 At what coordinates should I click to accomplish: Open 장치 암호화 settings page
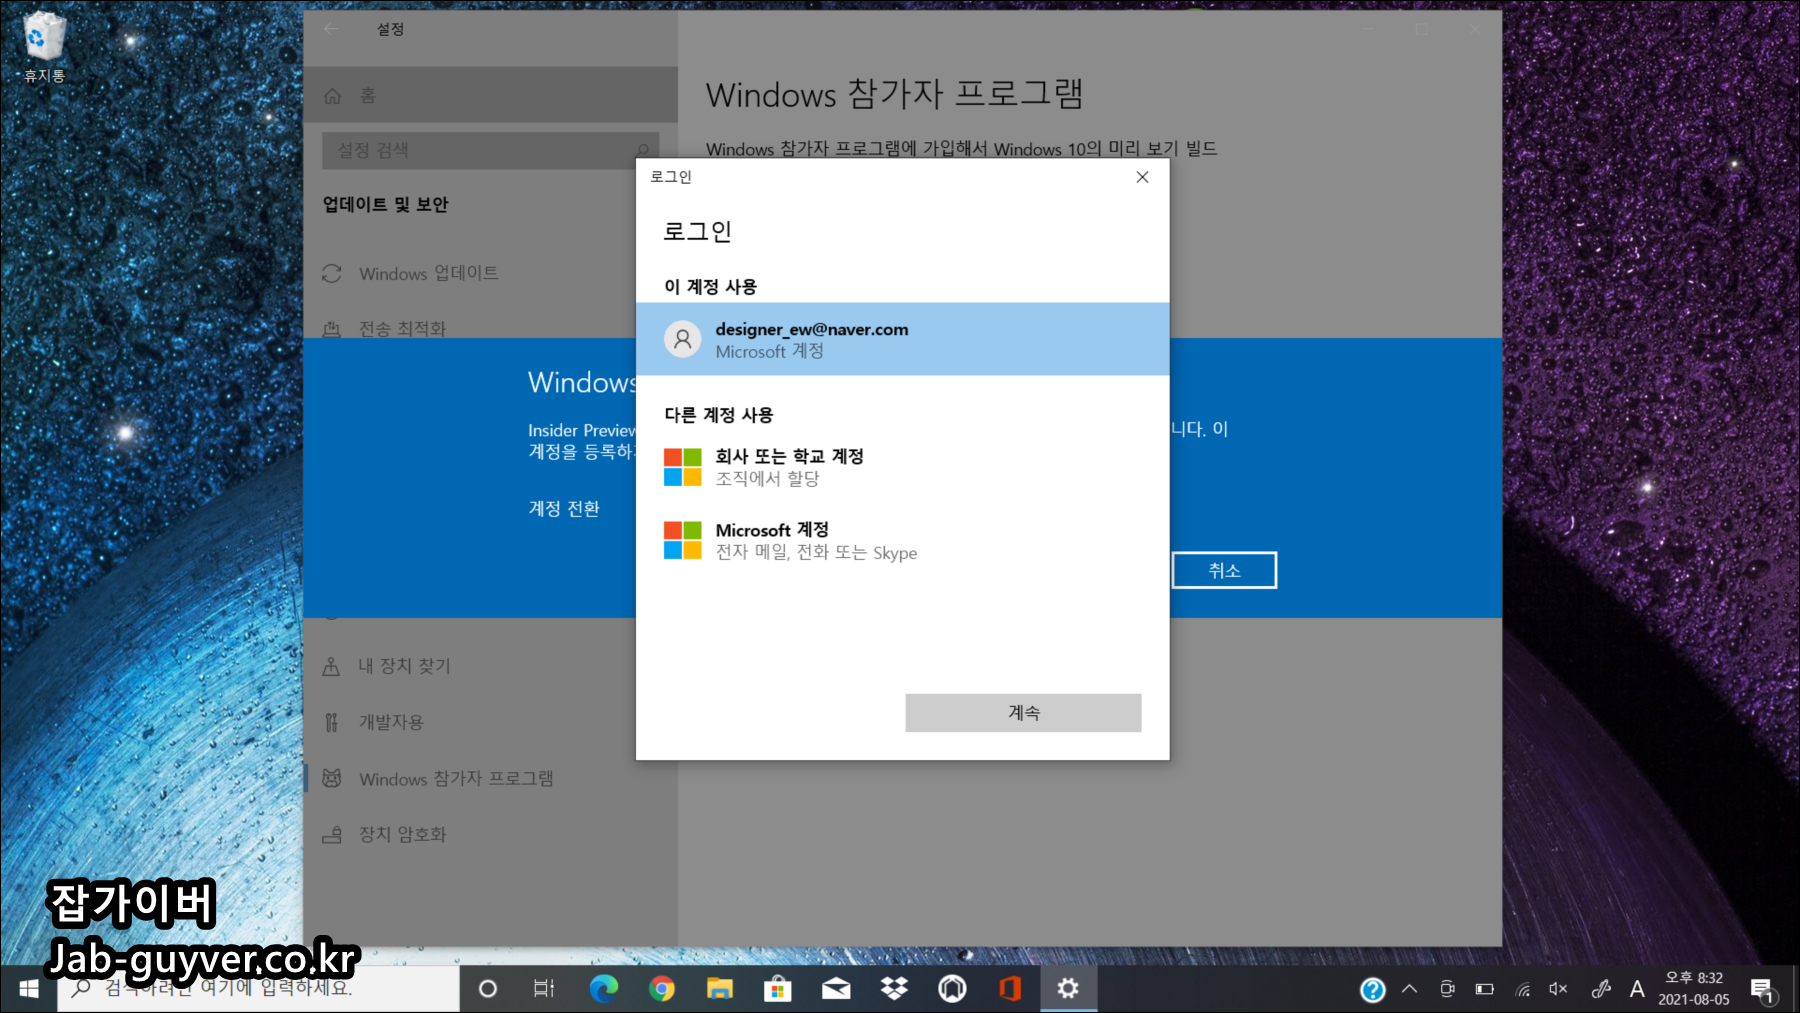pyautogui.click(x=490, y=834)
